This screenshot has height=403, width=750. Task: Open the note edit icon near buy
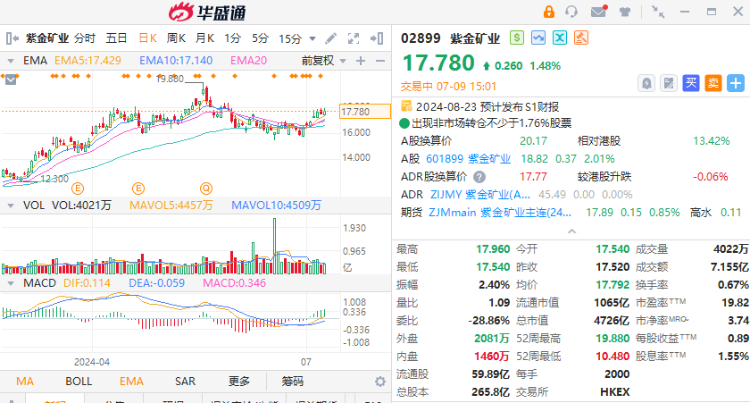pyautogui.click(x=669, y=84)
